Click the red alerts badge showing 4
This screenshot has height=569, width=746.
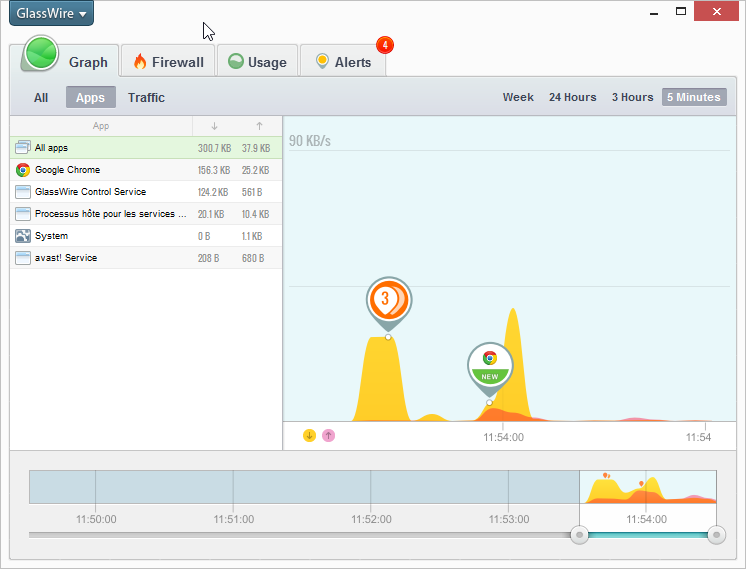click(x=385, y=45)
